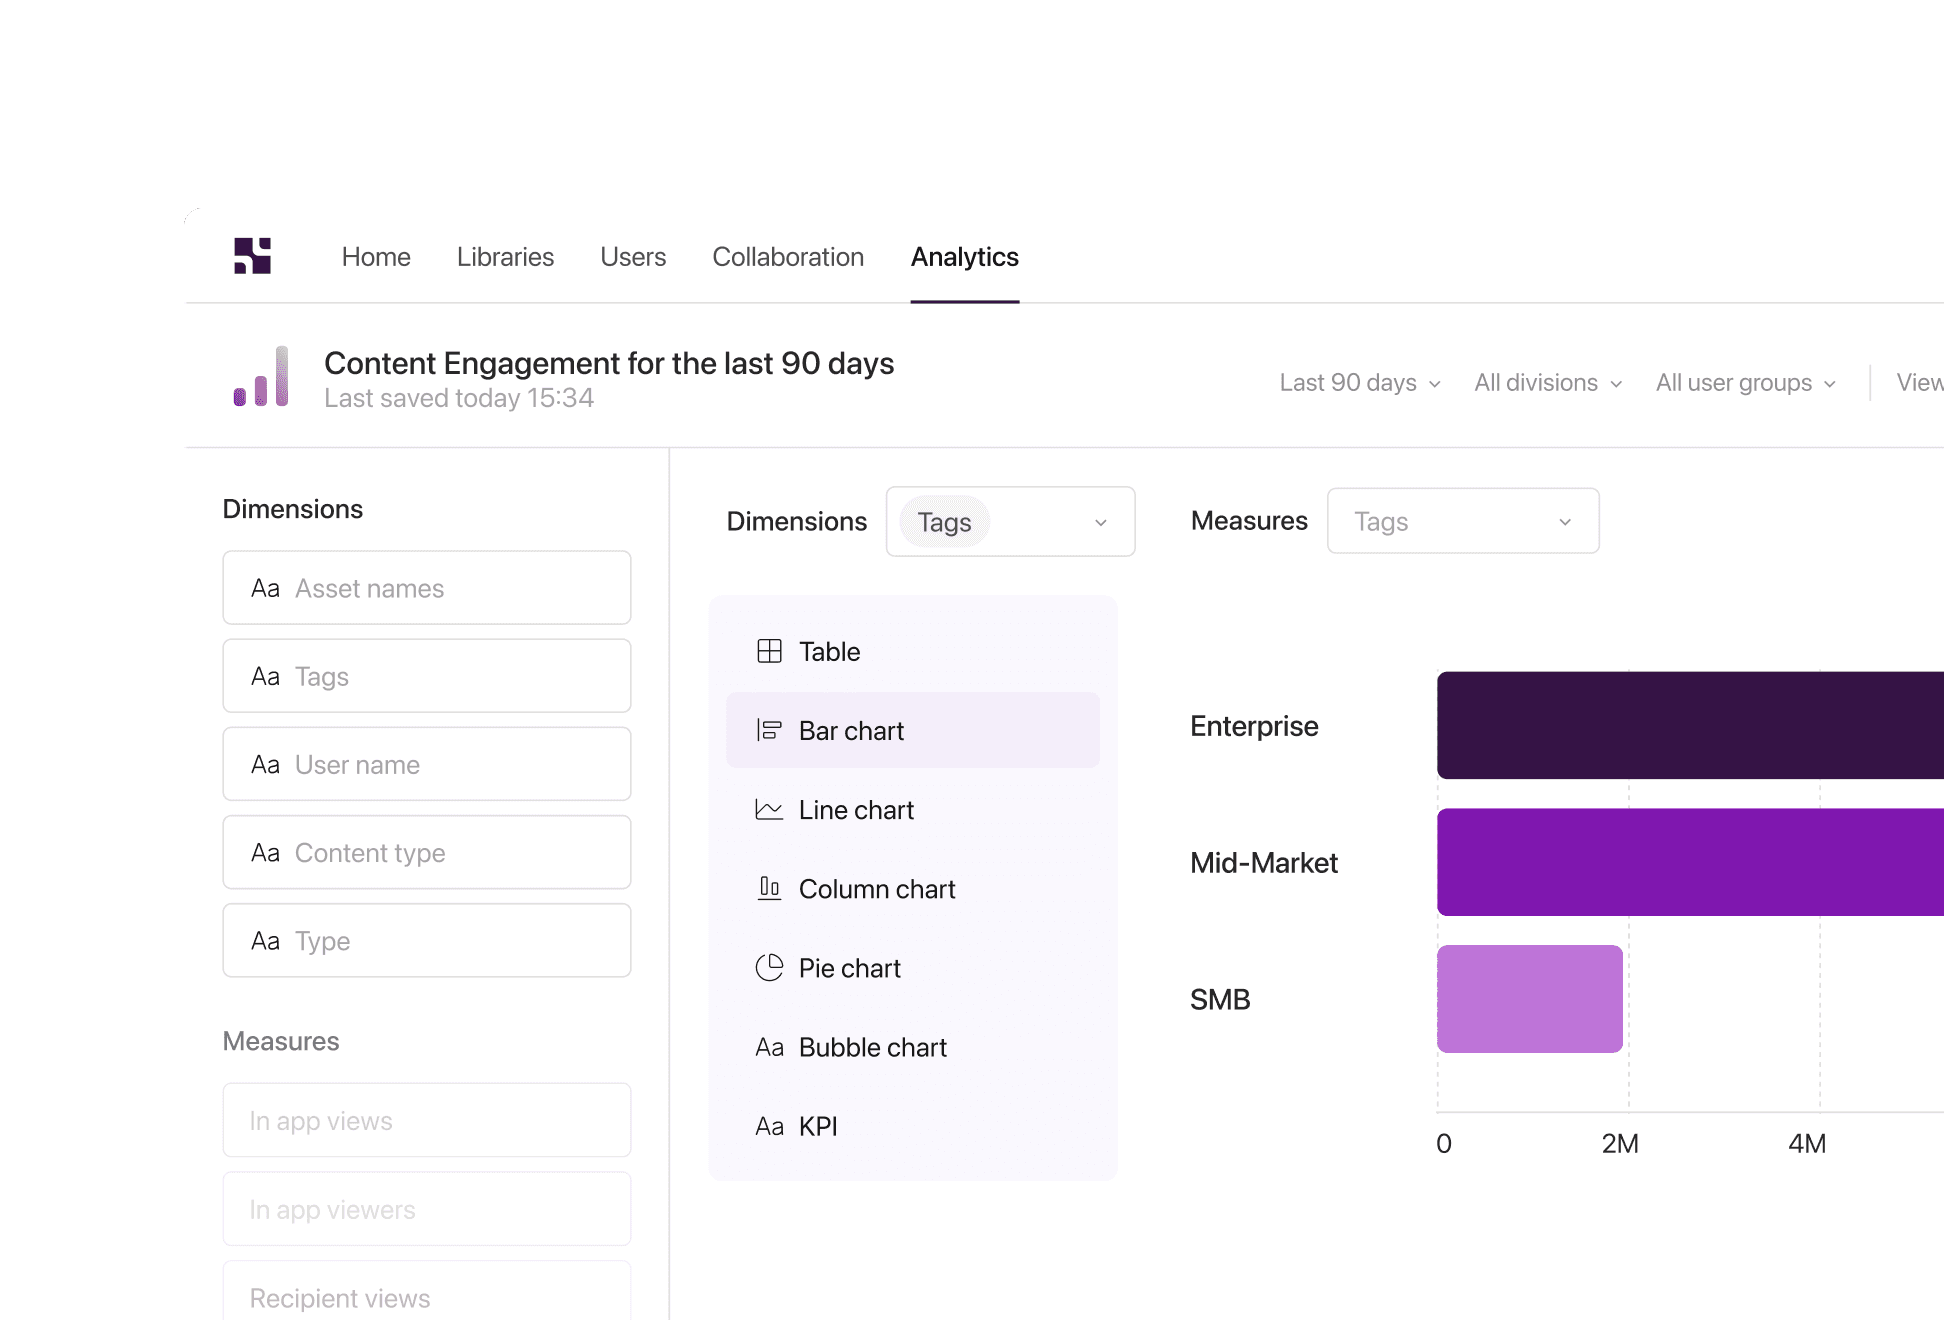Click the Aa icon beside Bubble chart

coord(769,1047)
